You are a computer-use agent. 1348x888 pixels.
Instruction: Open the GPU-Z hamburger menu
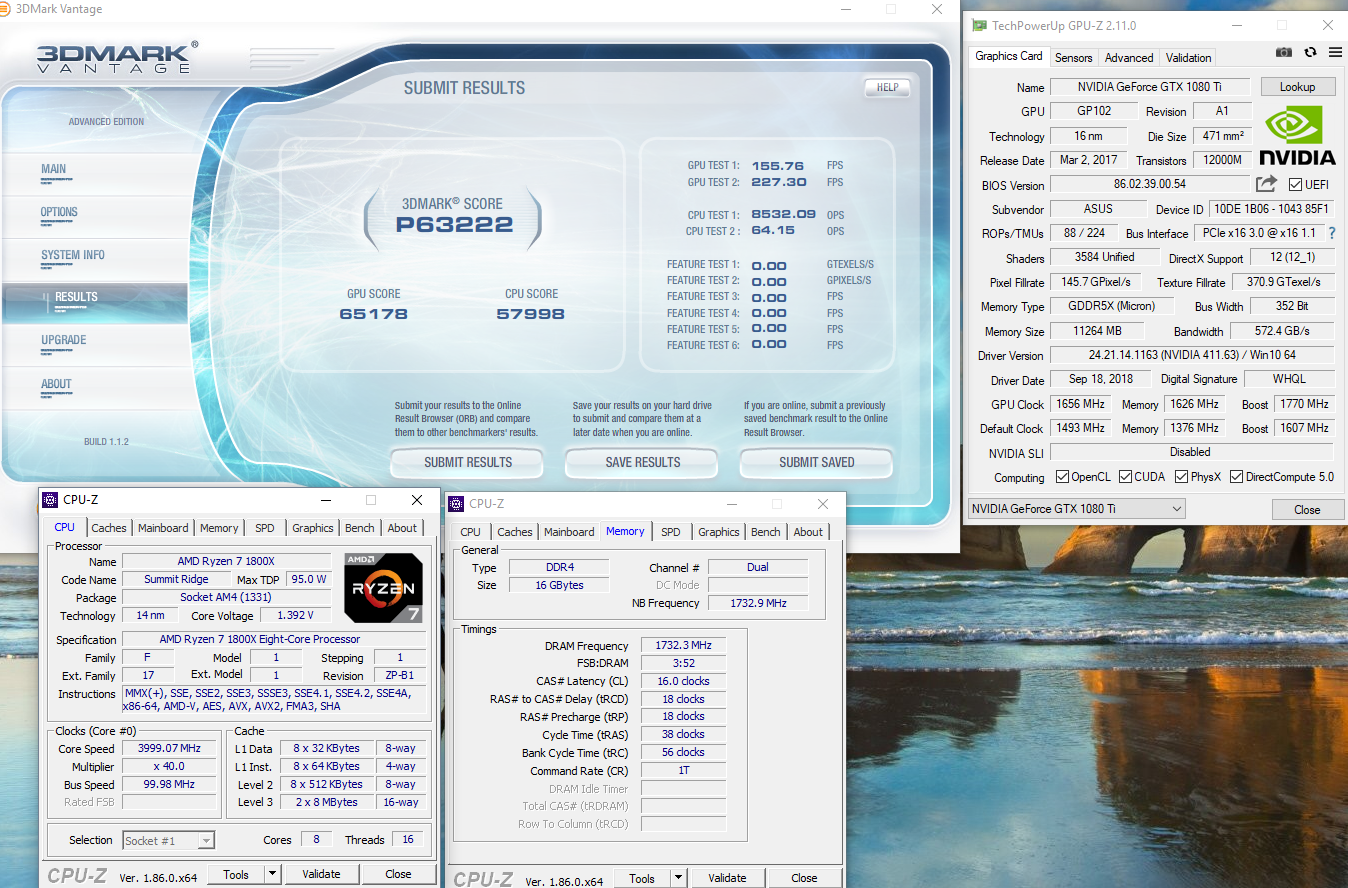point(1335,53)
